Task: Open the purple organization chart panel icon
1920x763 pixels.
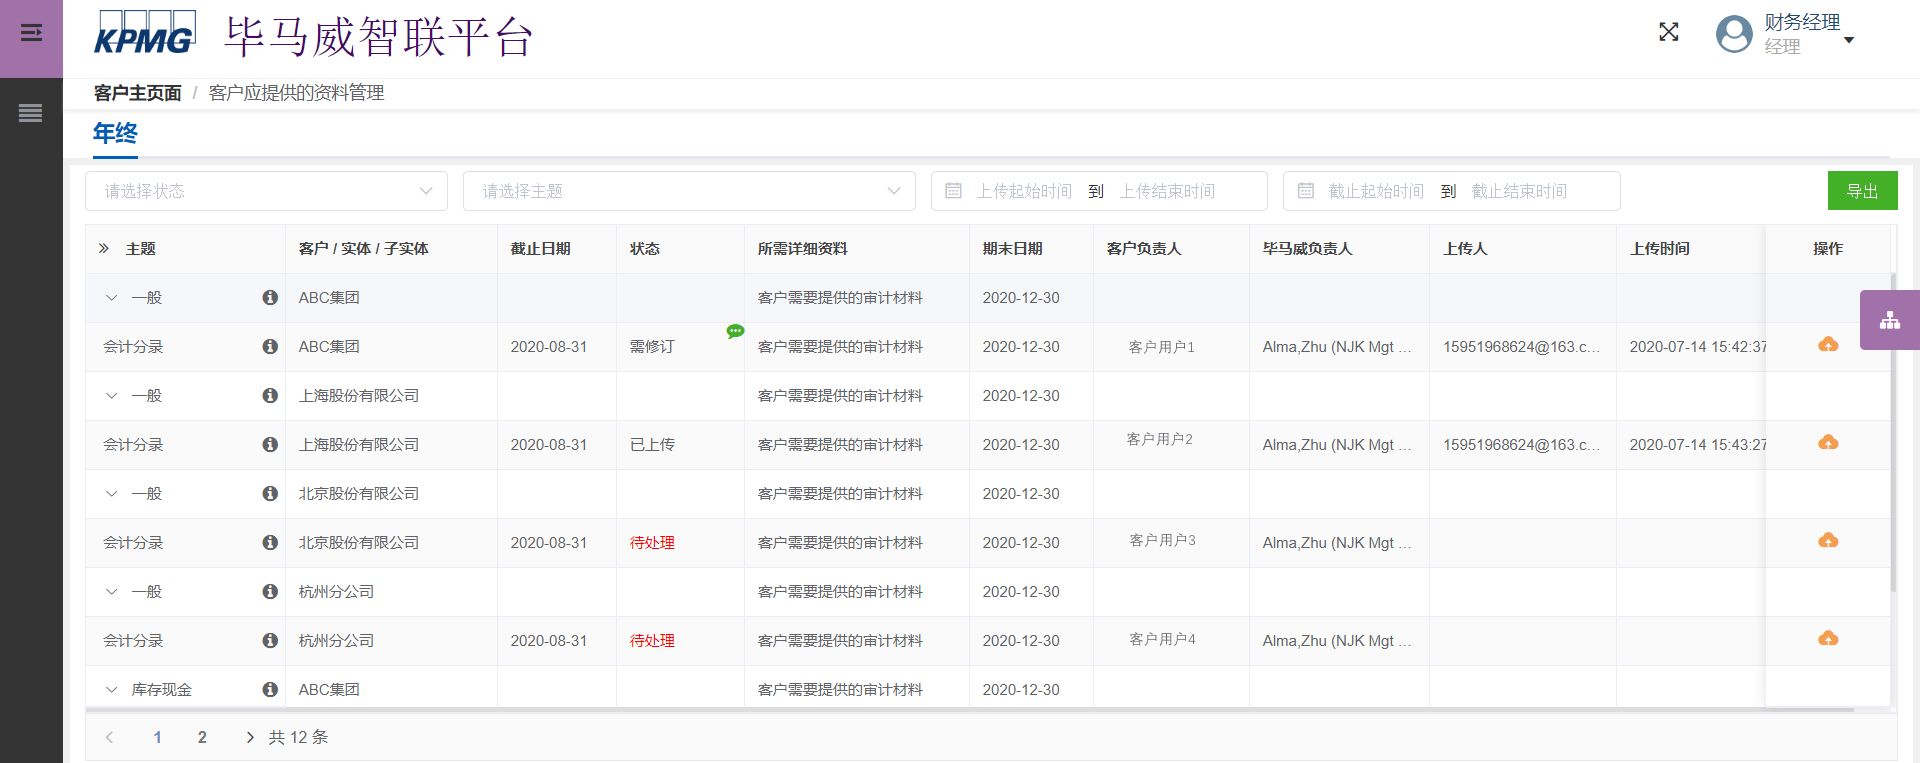Action: [x=1889, y=320]
